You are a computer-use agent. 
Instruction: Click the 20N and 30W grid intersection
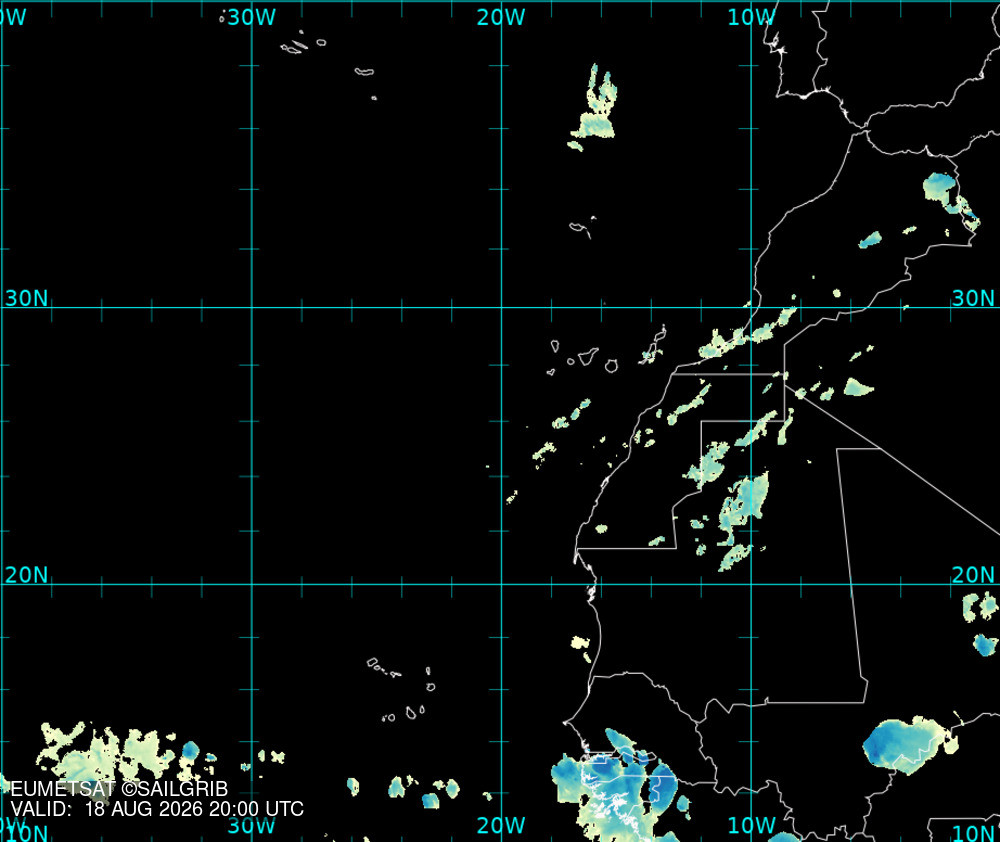click(x=252, y=584)
